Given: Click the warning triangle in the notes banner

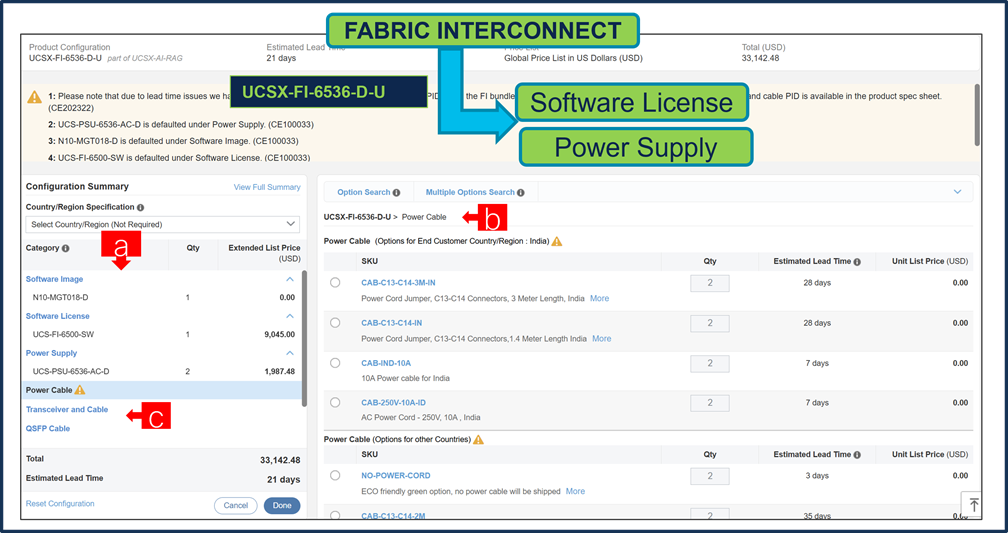Looking at the screenshot, I should [35, 97].
